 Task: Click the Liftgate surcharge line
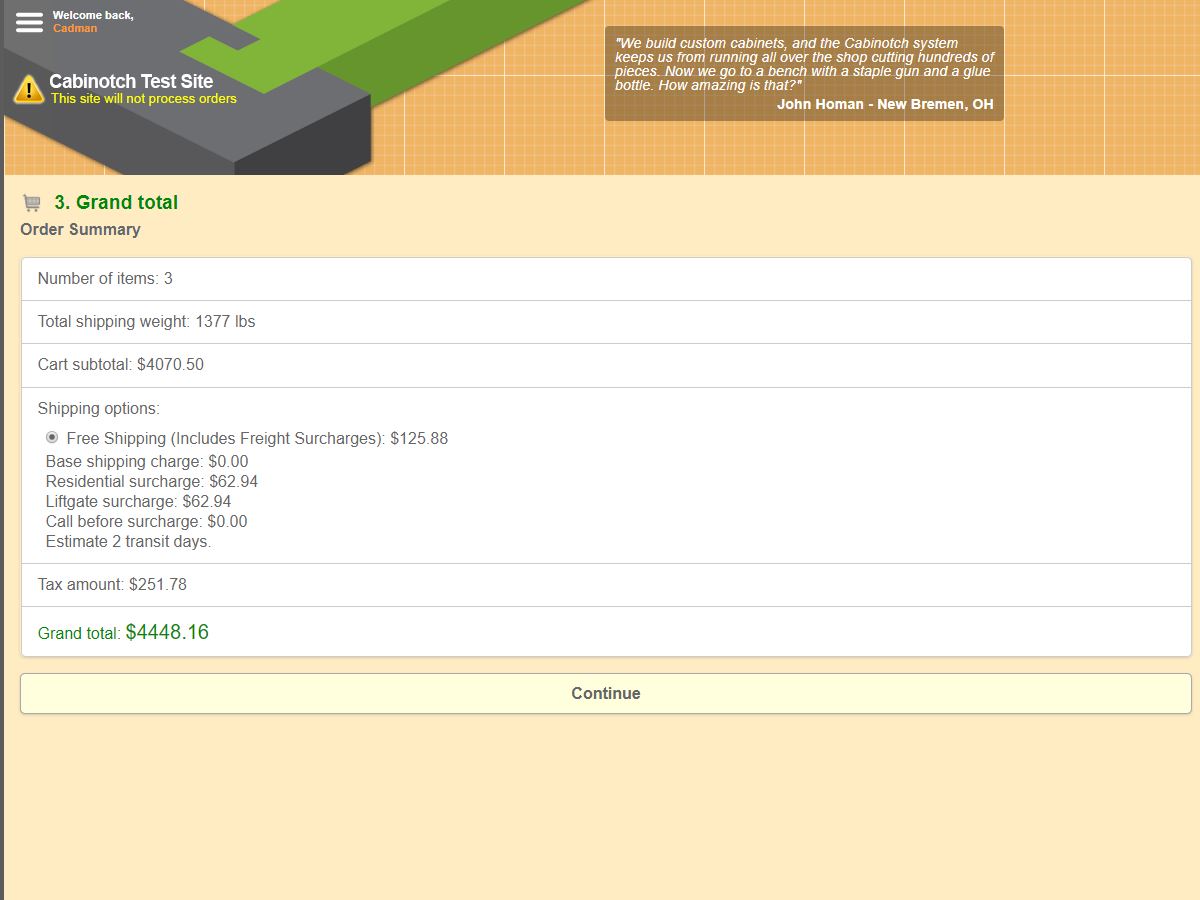[x=138, y=501]
